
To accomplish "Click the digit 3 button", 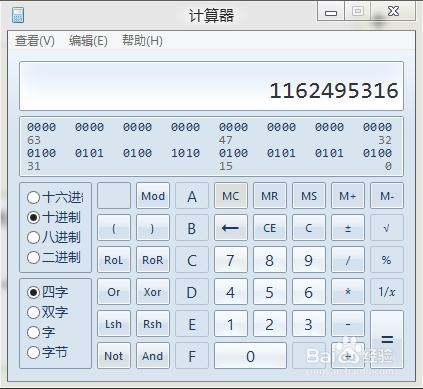I will pyautogui.click(x=309, y=324).
